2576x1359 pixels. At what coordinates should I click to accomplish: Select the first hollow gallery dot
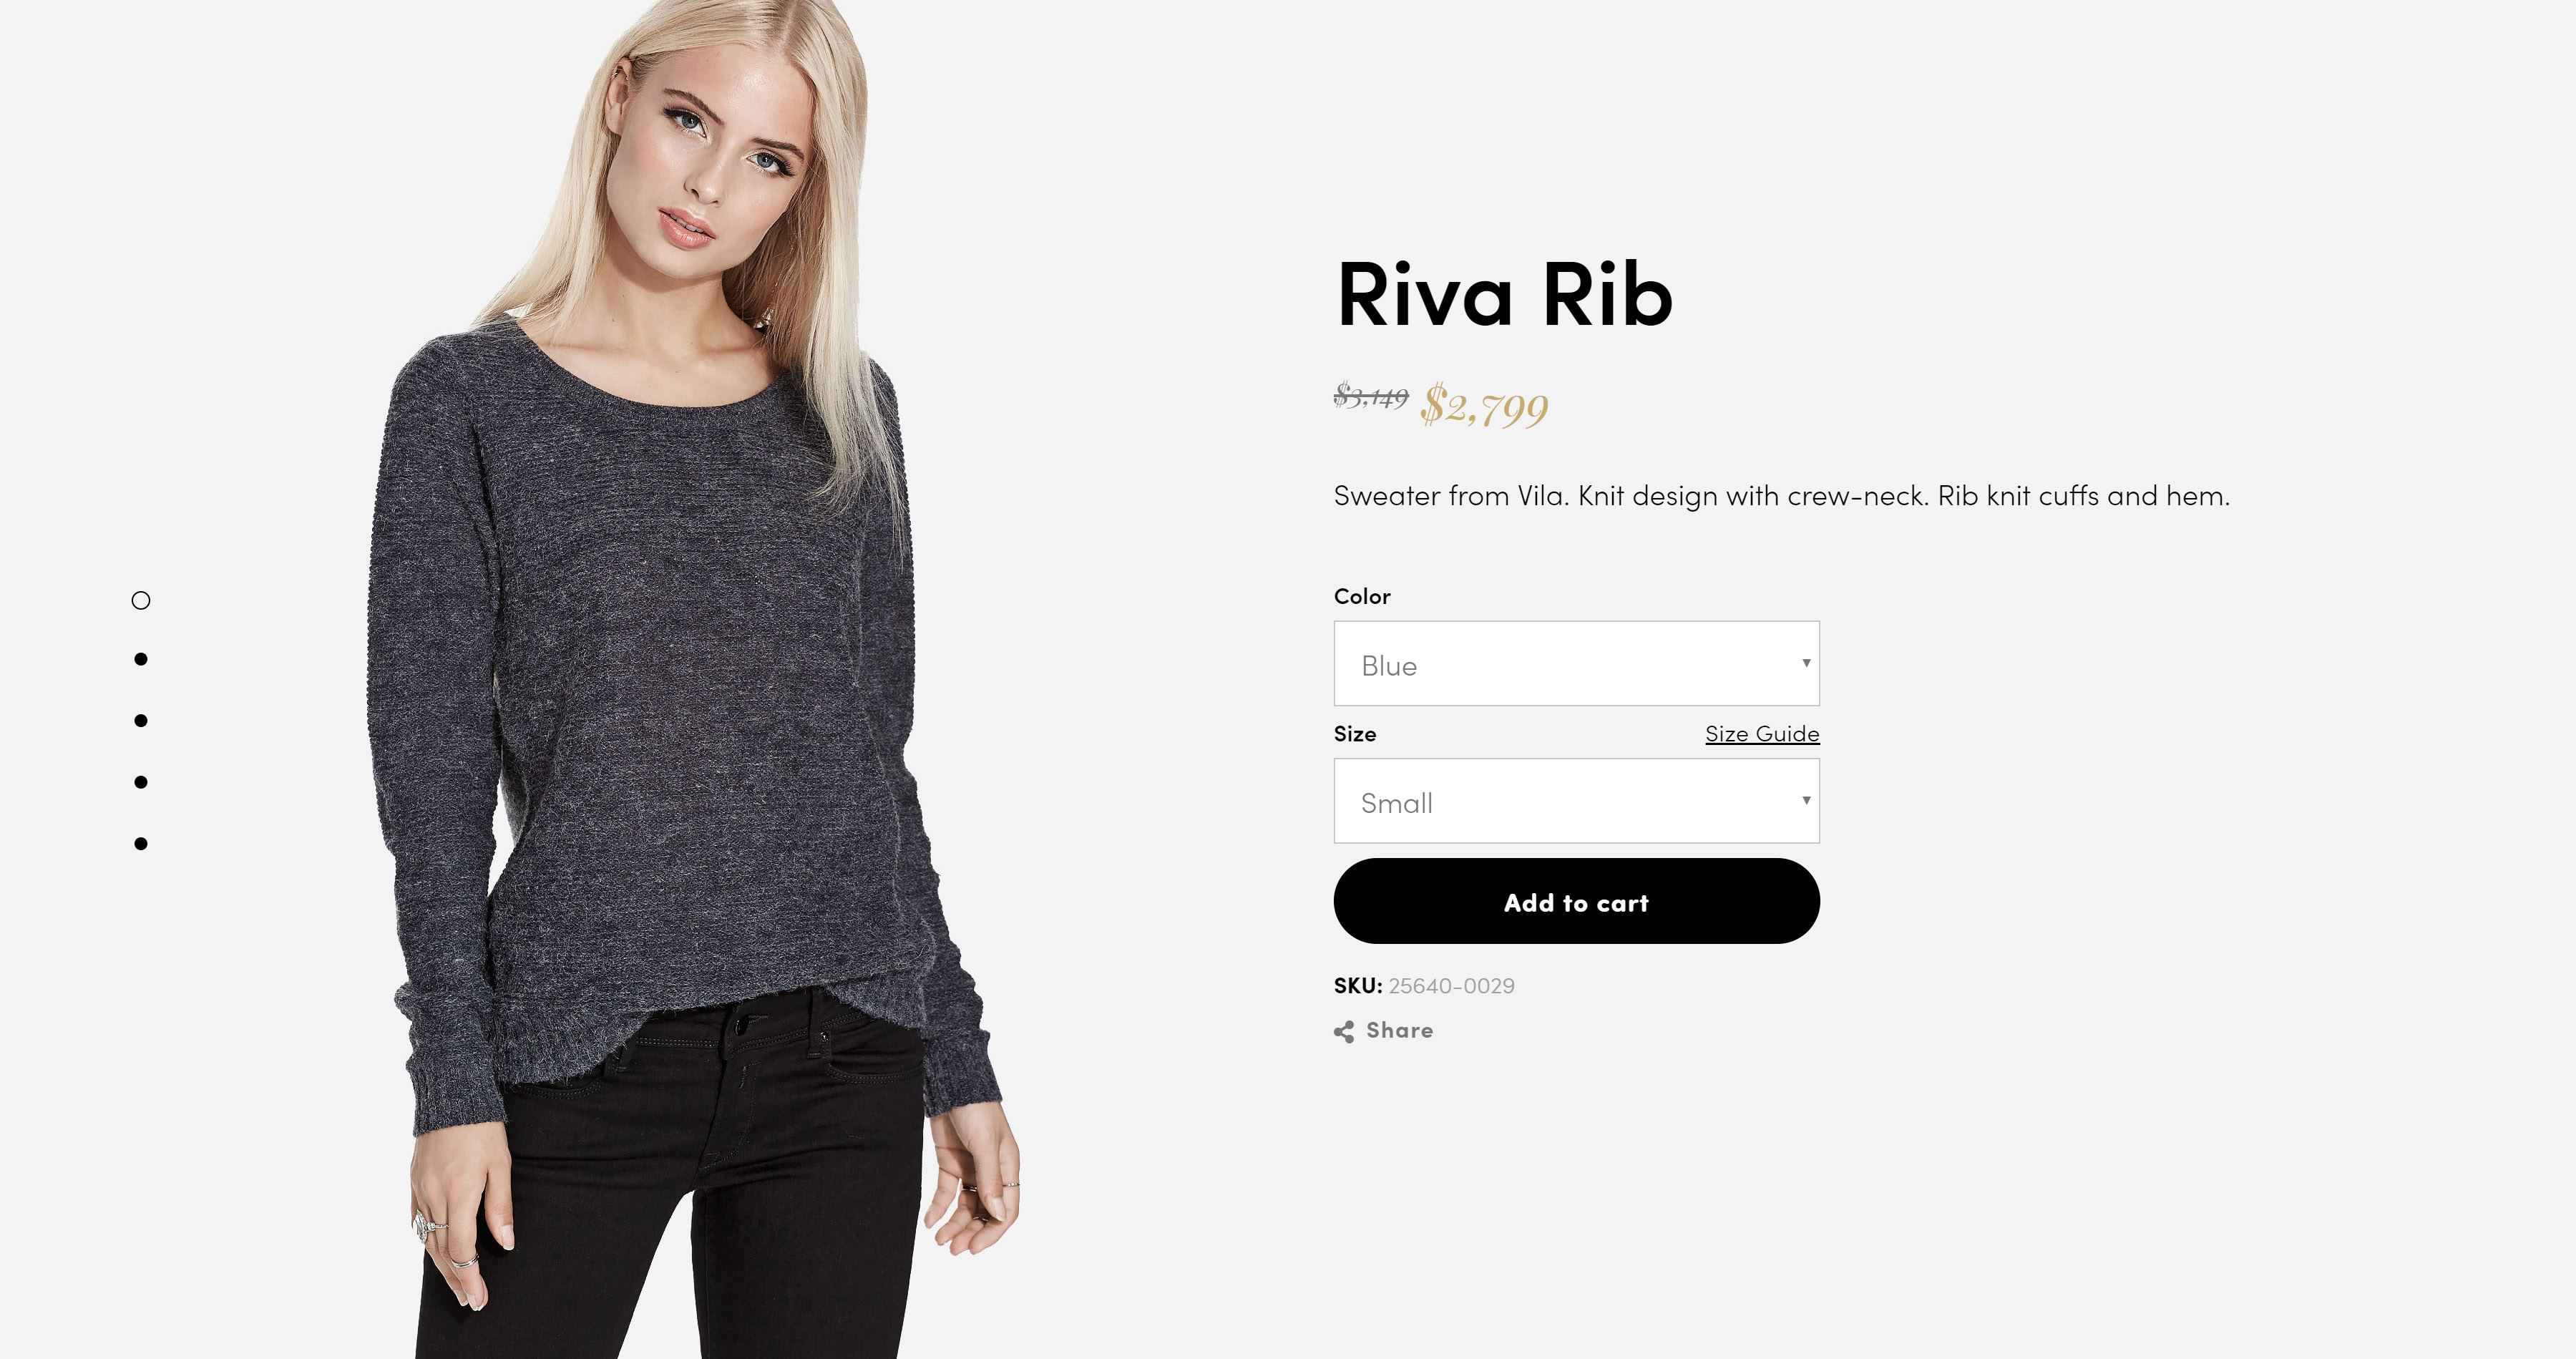[x=141, y=600]
